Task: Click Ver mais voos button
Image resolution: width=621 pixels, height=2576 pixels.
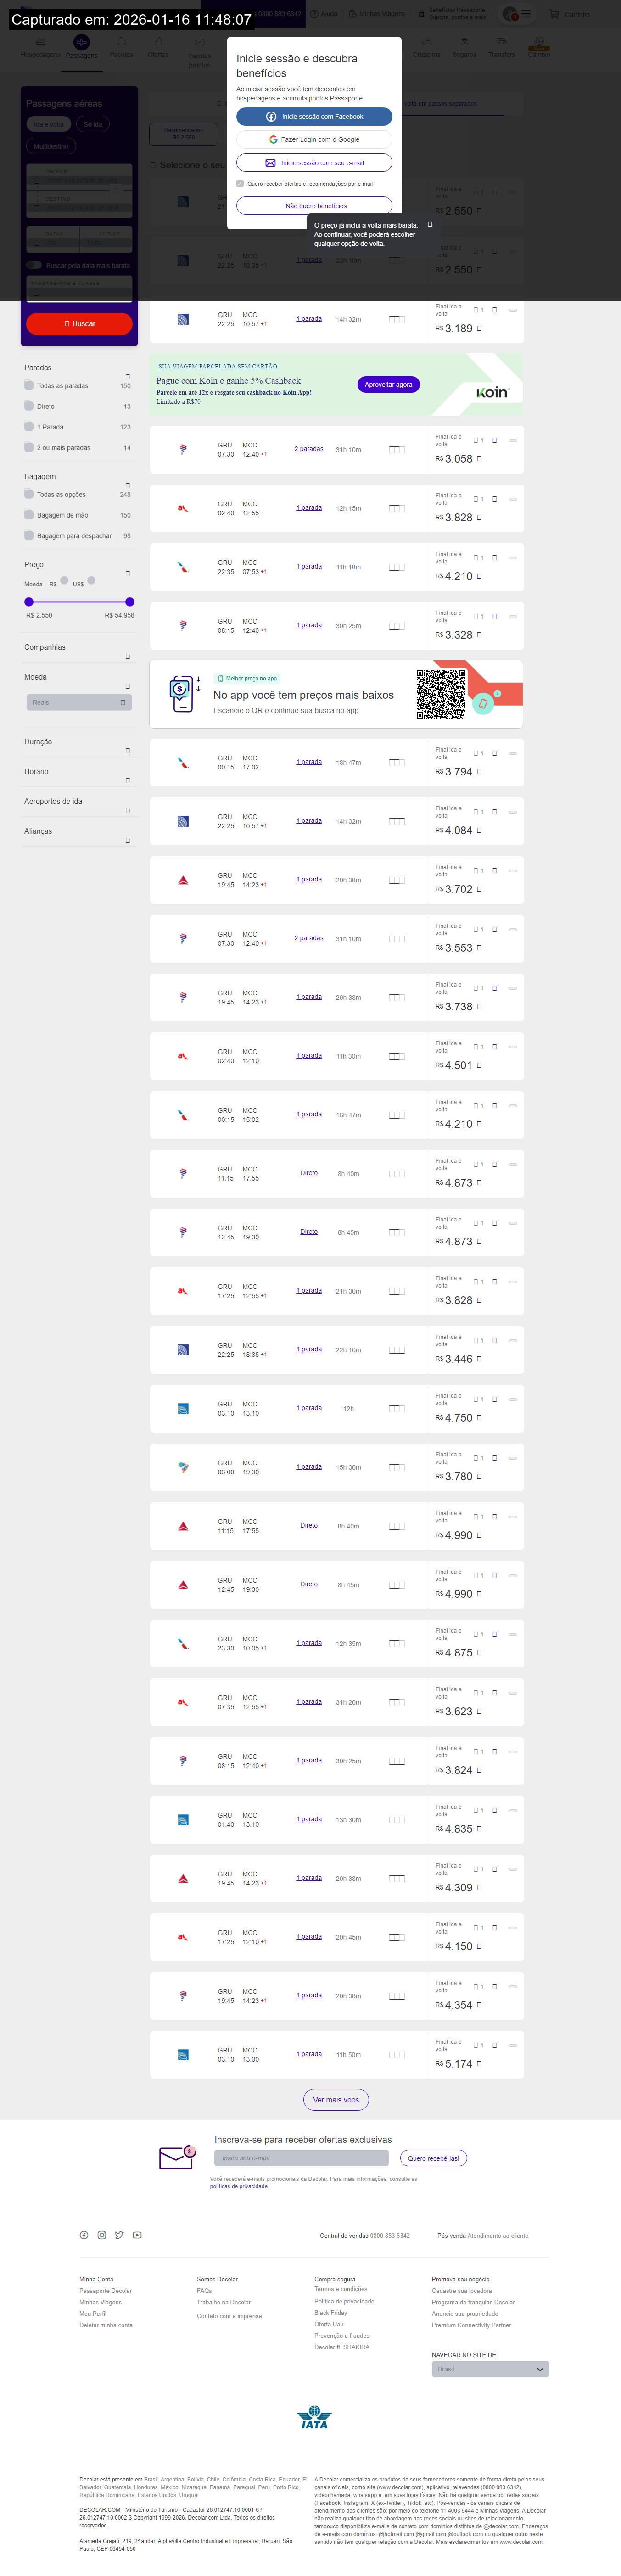Action: point(336,2100)
